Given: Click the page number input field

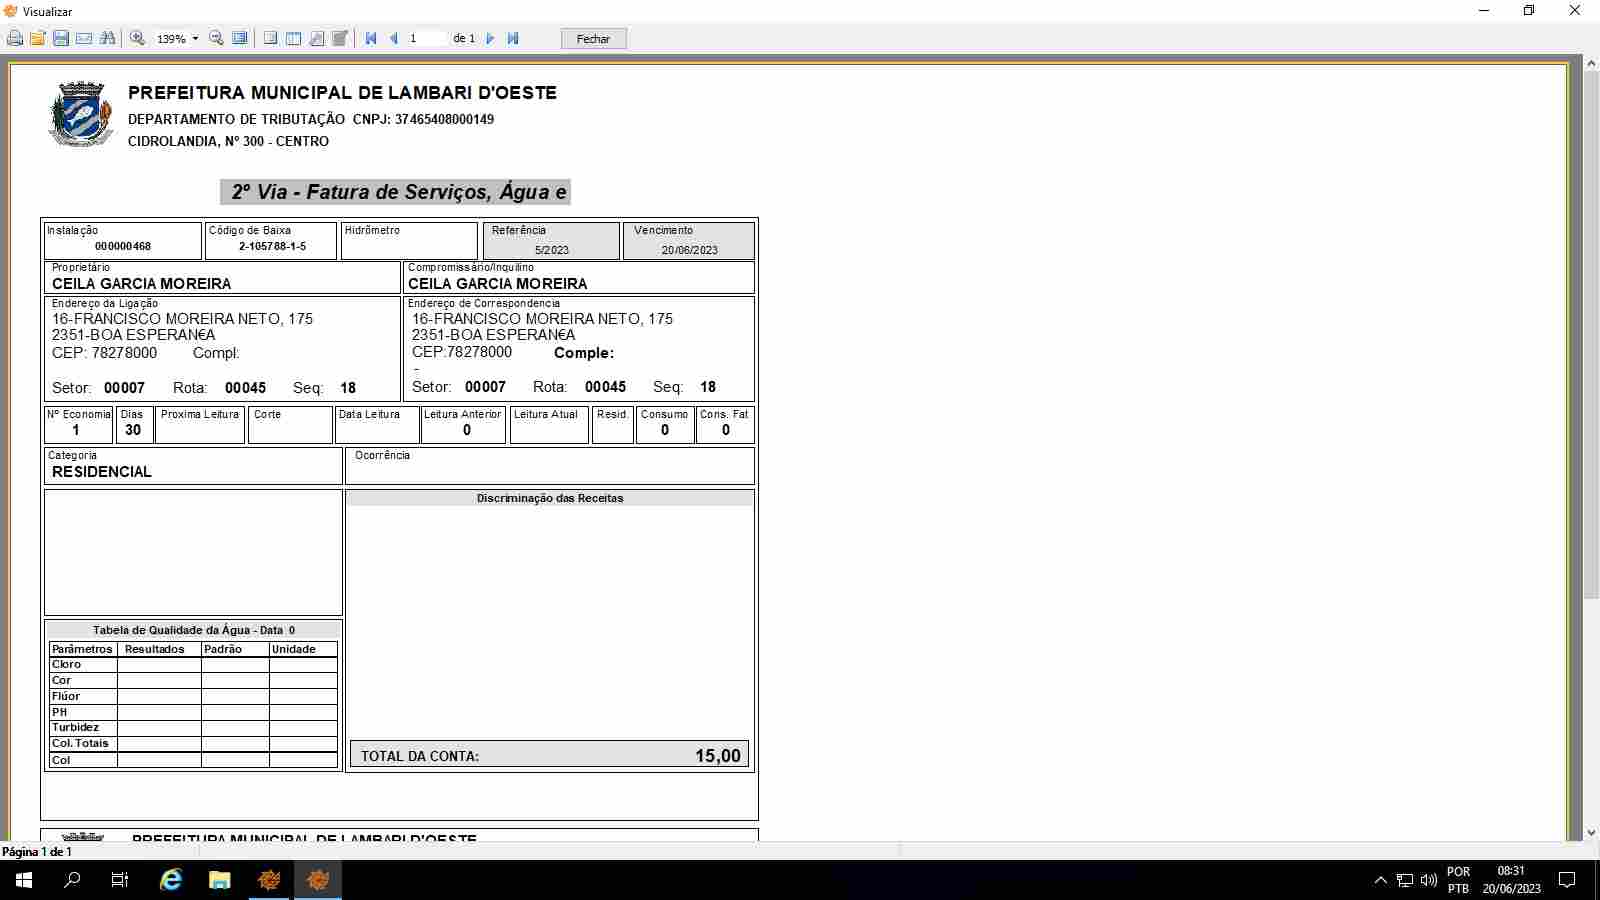Looking at the screenshot, I should 426,39.
